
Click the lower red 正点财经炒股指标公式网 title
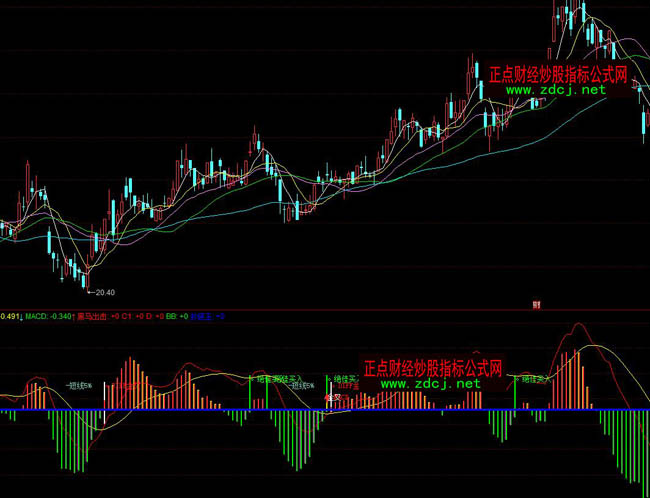(432, 367)
